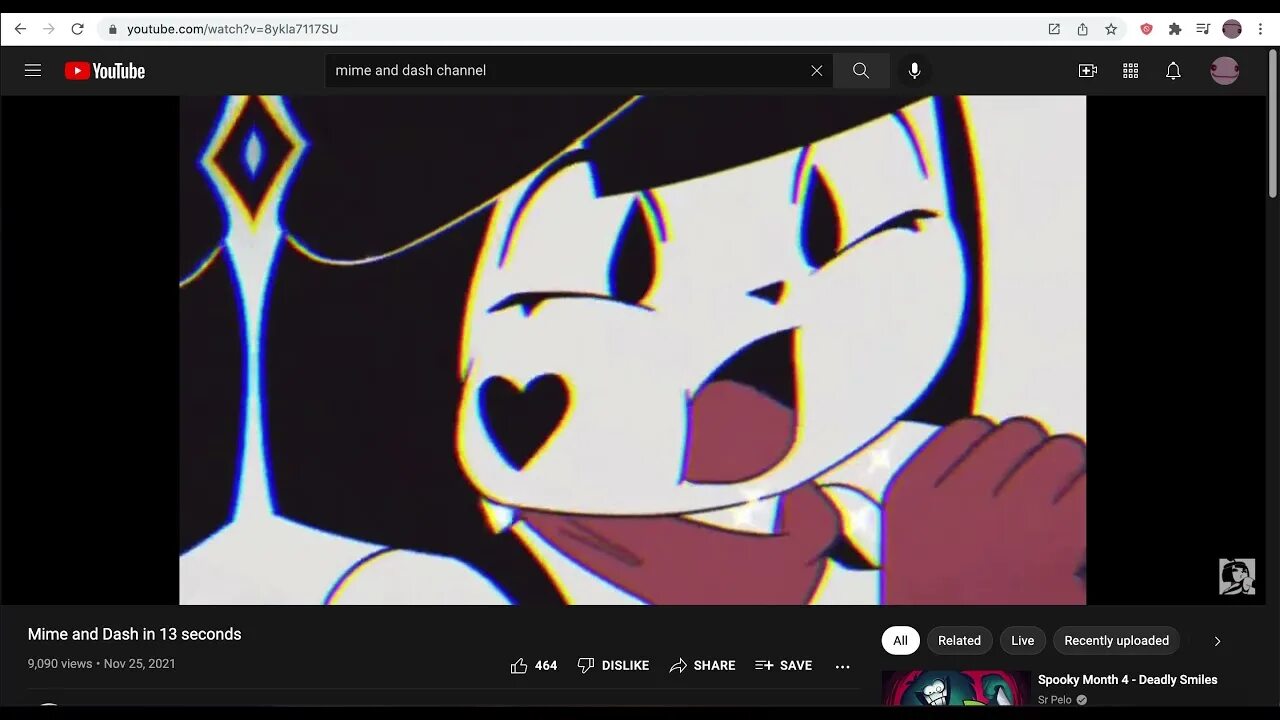Open 'Spooky Month 4 - Deadly Smiles' title link

click(1127, 680)
